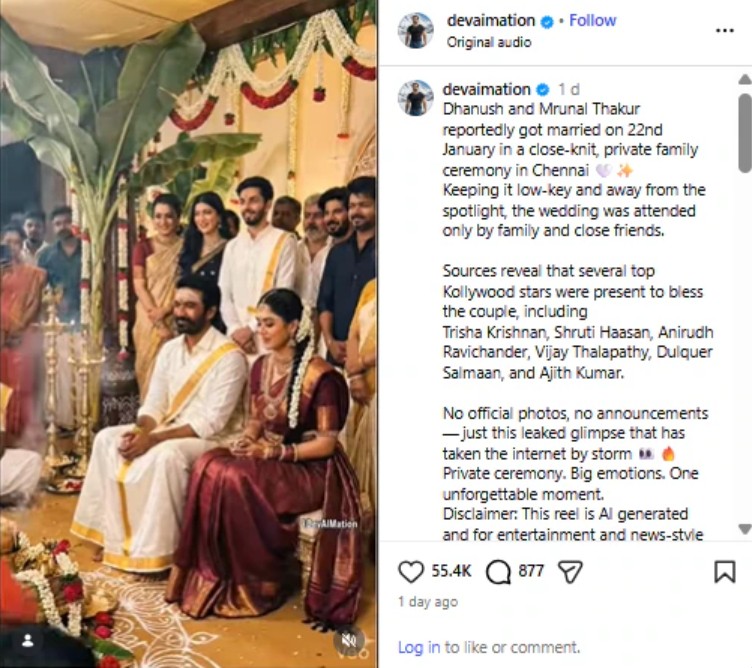This screenshot has height=668, width=752.
Task: Open the Original audio link
Action: pos(488,42)
